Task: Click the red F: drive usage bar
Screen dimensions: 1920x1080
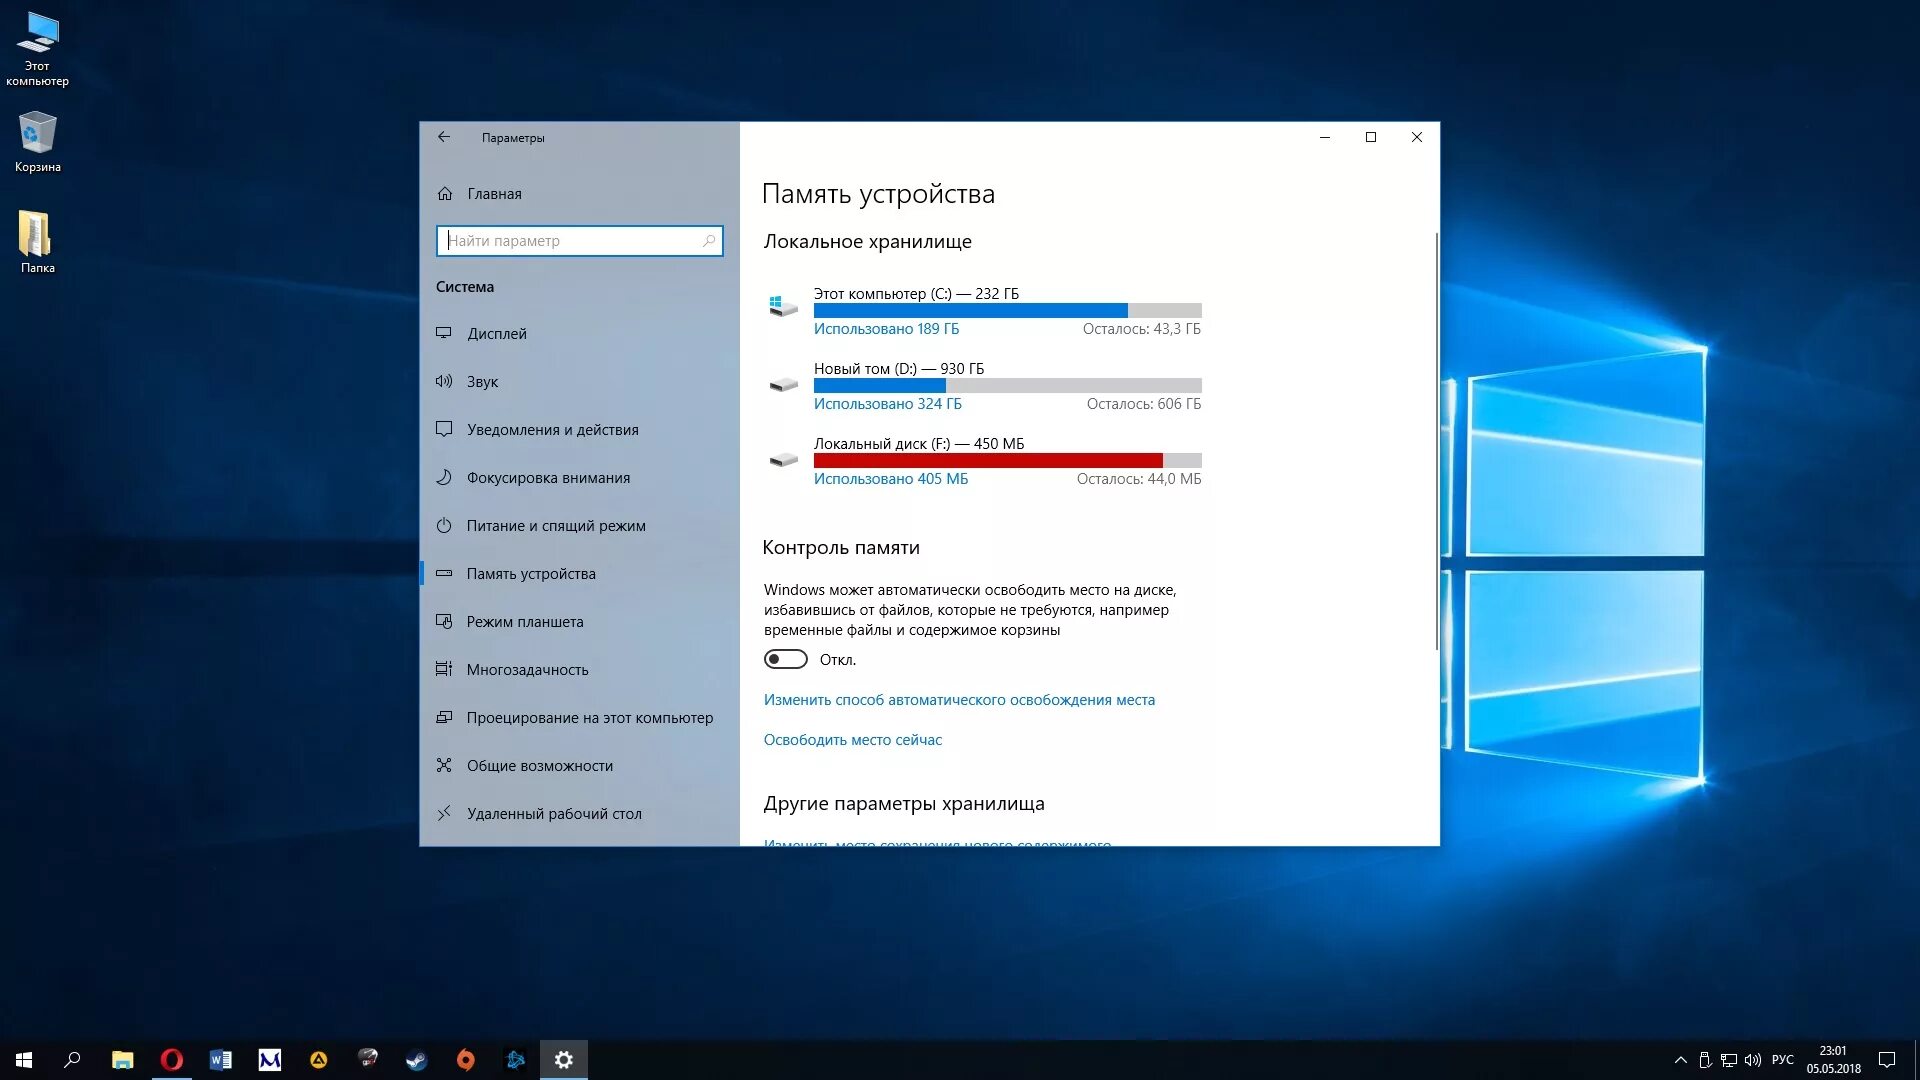Action: click(x=1007, y=461)
